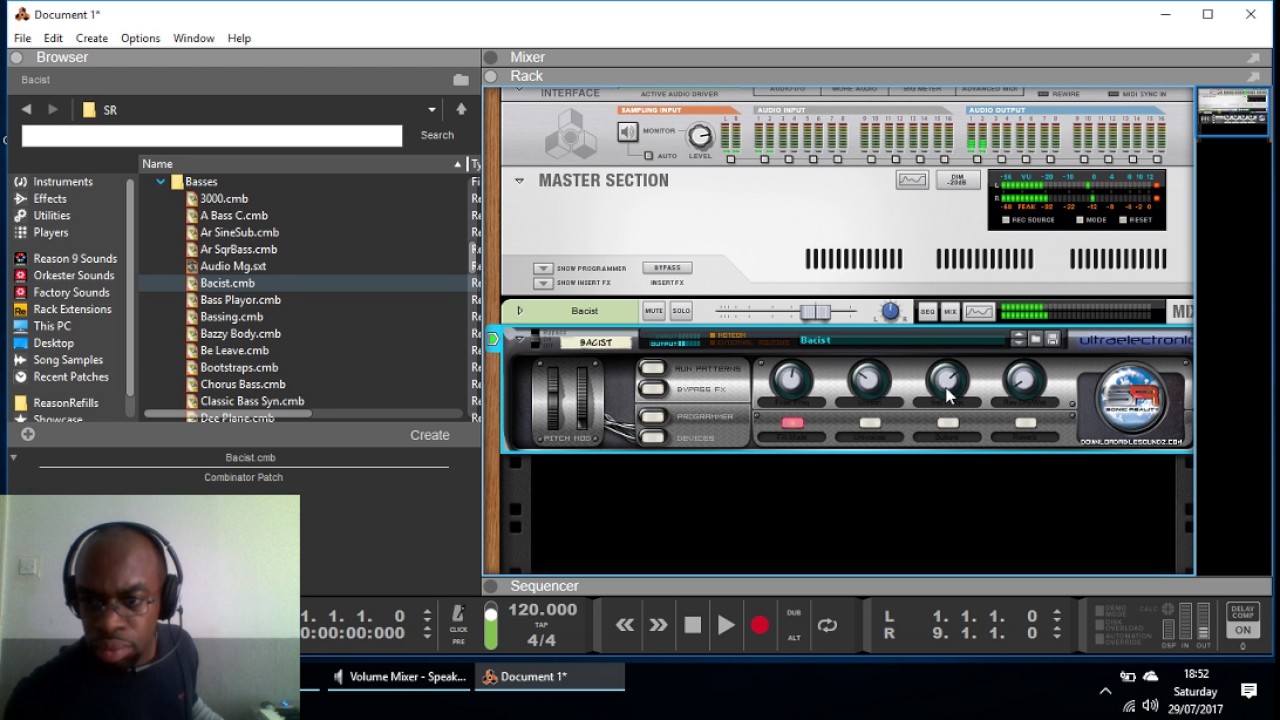The image size is (1280, 720).
Task: Collapse the Basses folder in browser
Action: pos(160,182)
